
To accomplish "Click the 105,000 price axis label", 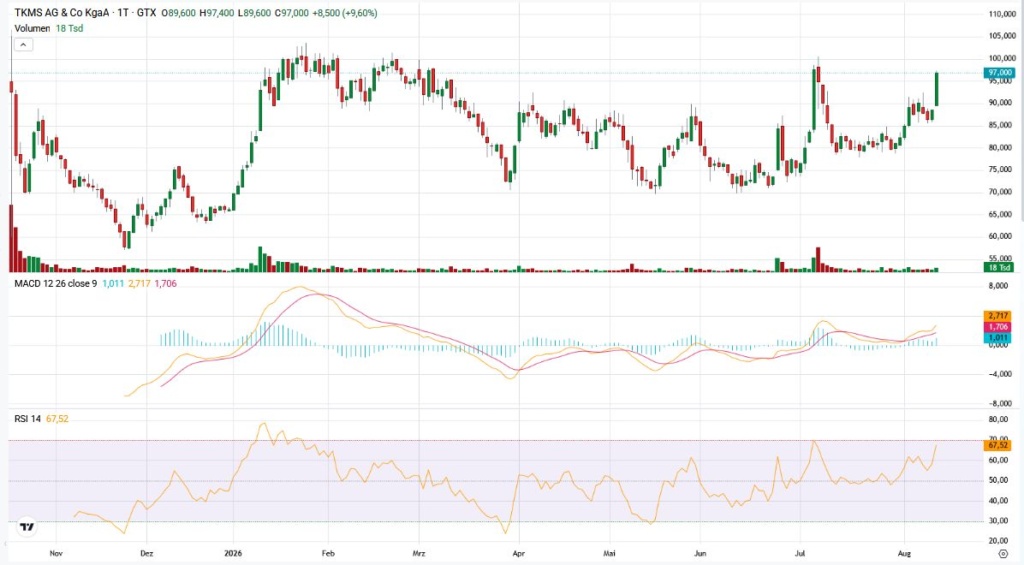I will tap(1001, 36).
